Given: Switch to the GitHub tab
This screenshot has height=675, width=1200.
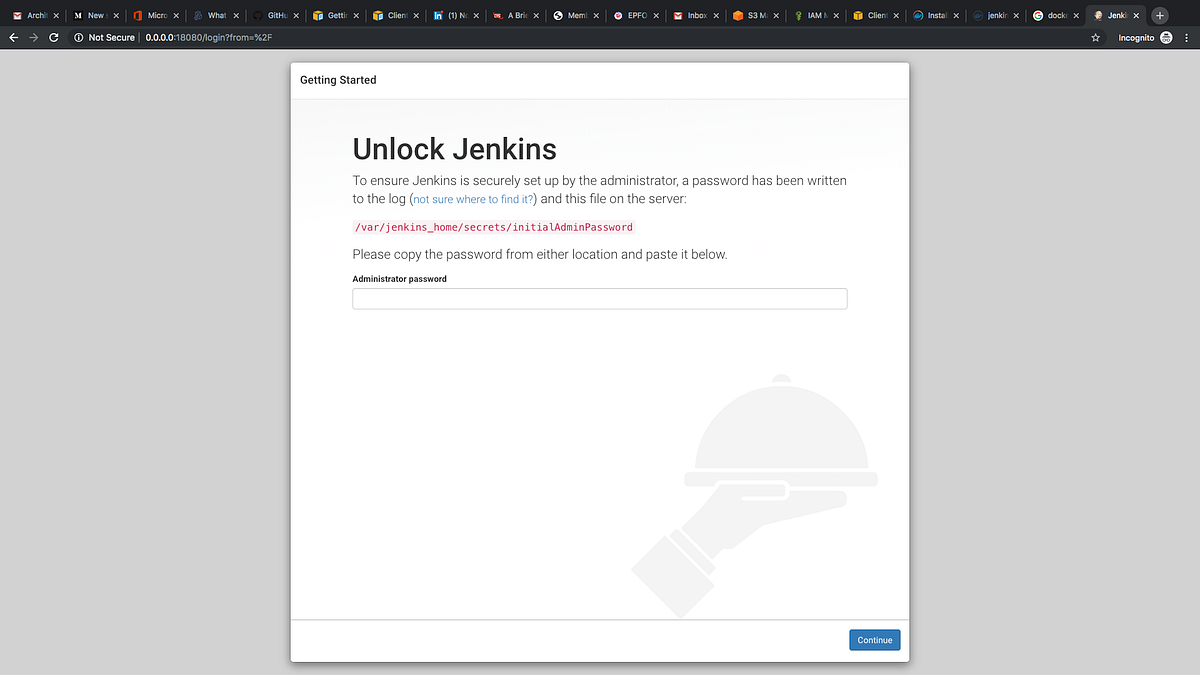Looking at the screenshot, I should pos(270,15).
